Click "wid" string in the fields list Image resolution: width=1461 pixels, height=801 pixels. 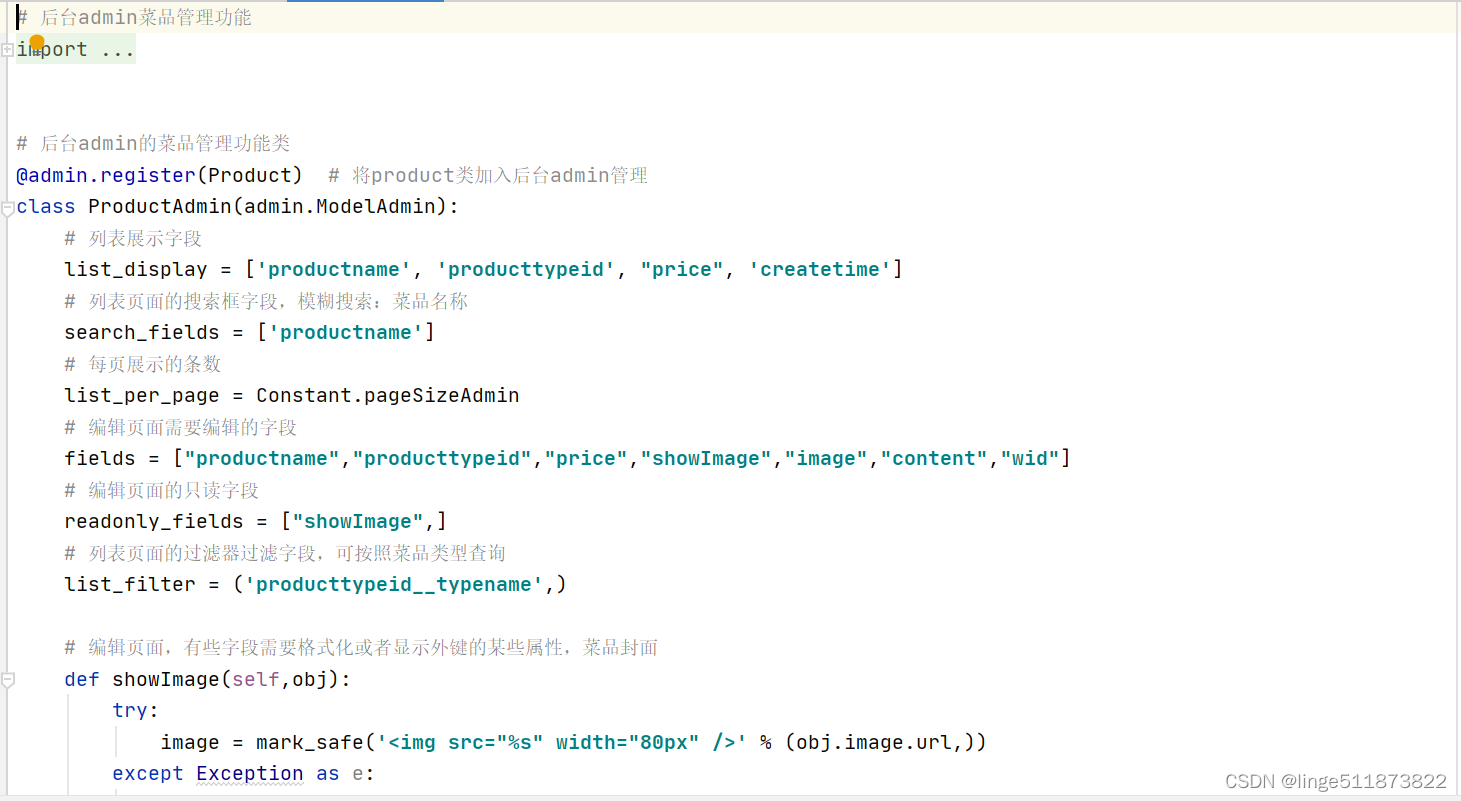click(x=1030, y=458)
